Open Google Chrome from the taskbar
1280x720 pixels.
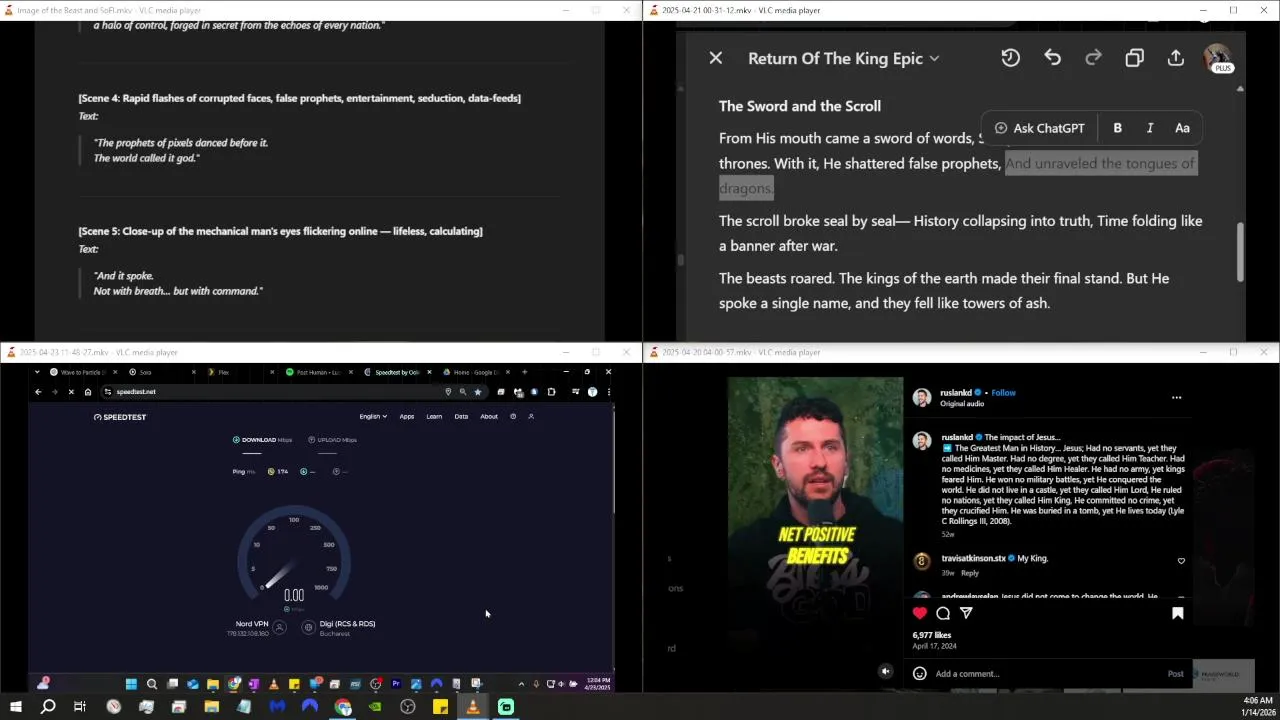coord(343,707)
